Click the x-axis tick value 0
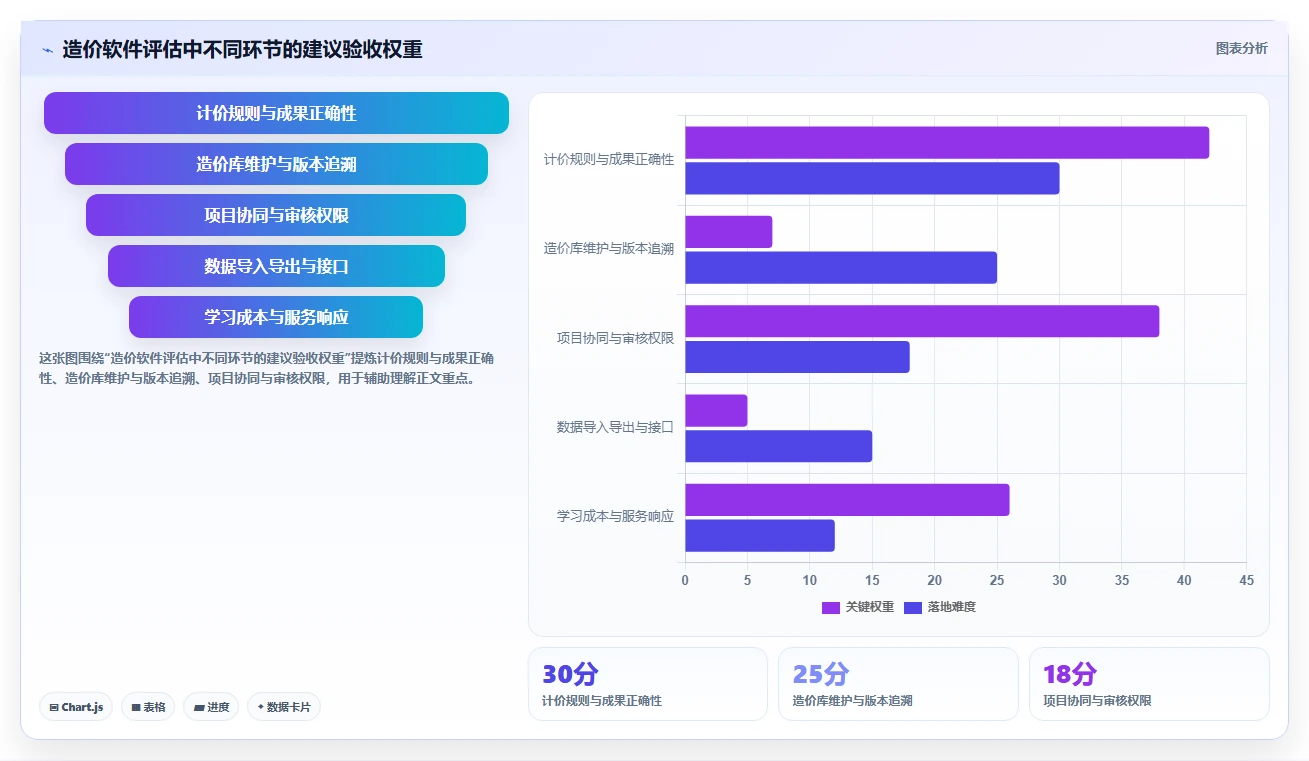This screenshot has width=1309, height=761. 685,580
